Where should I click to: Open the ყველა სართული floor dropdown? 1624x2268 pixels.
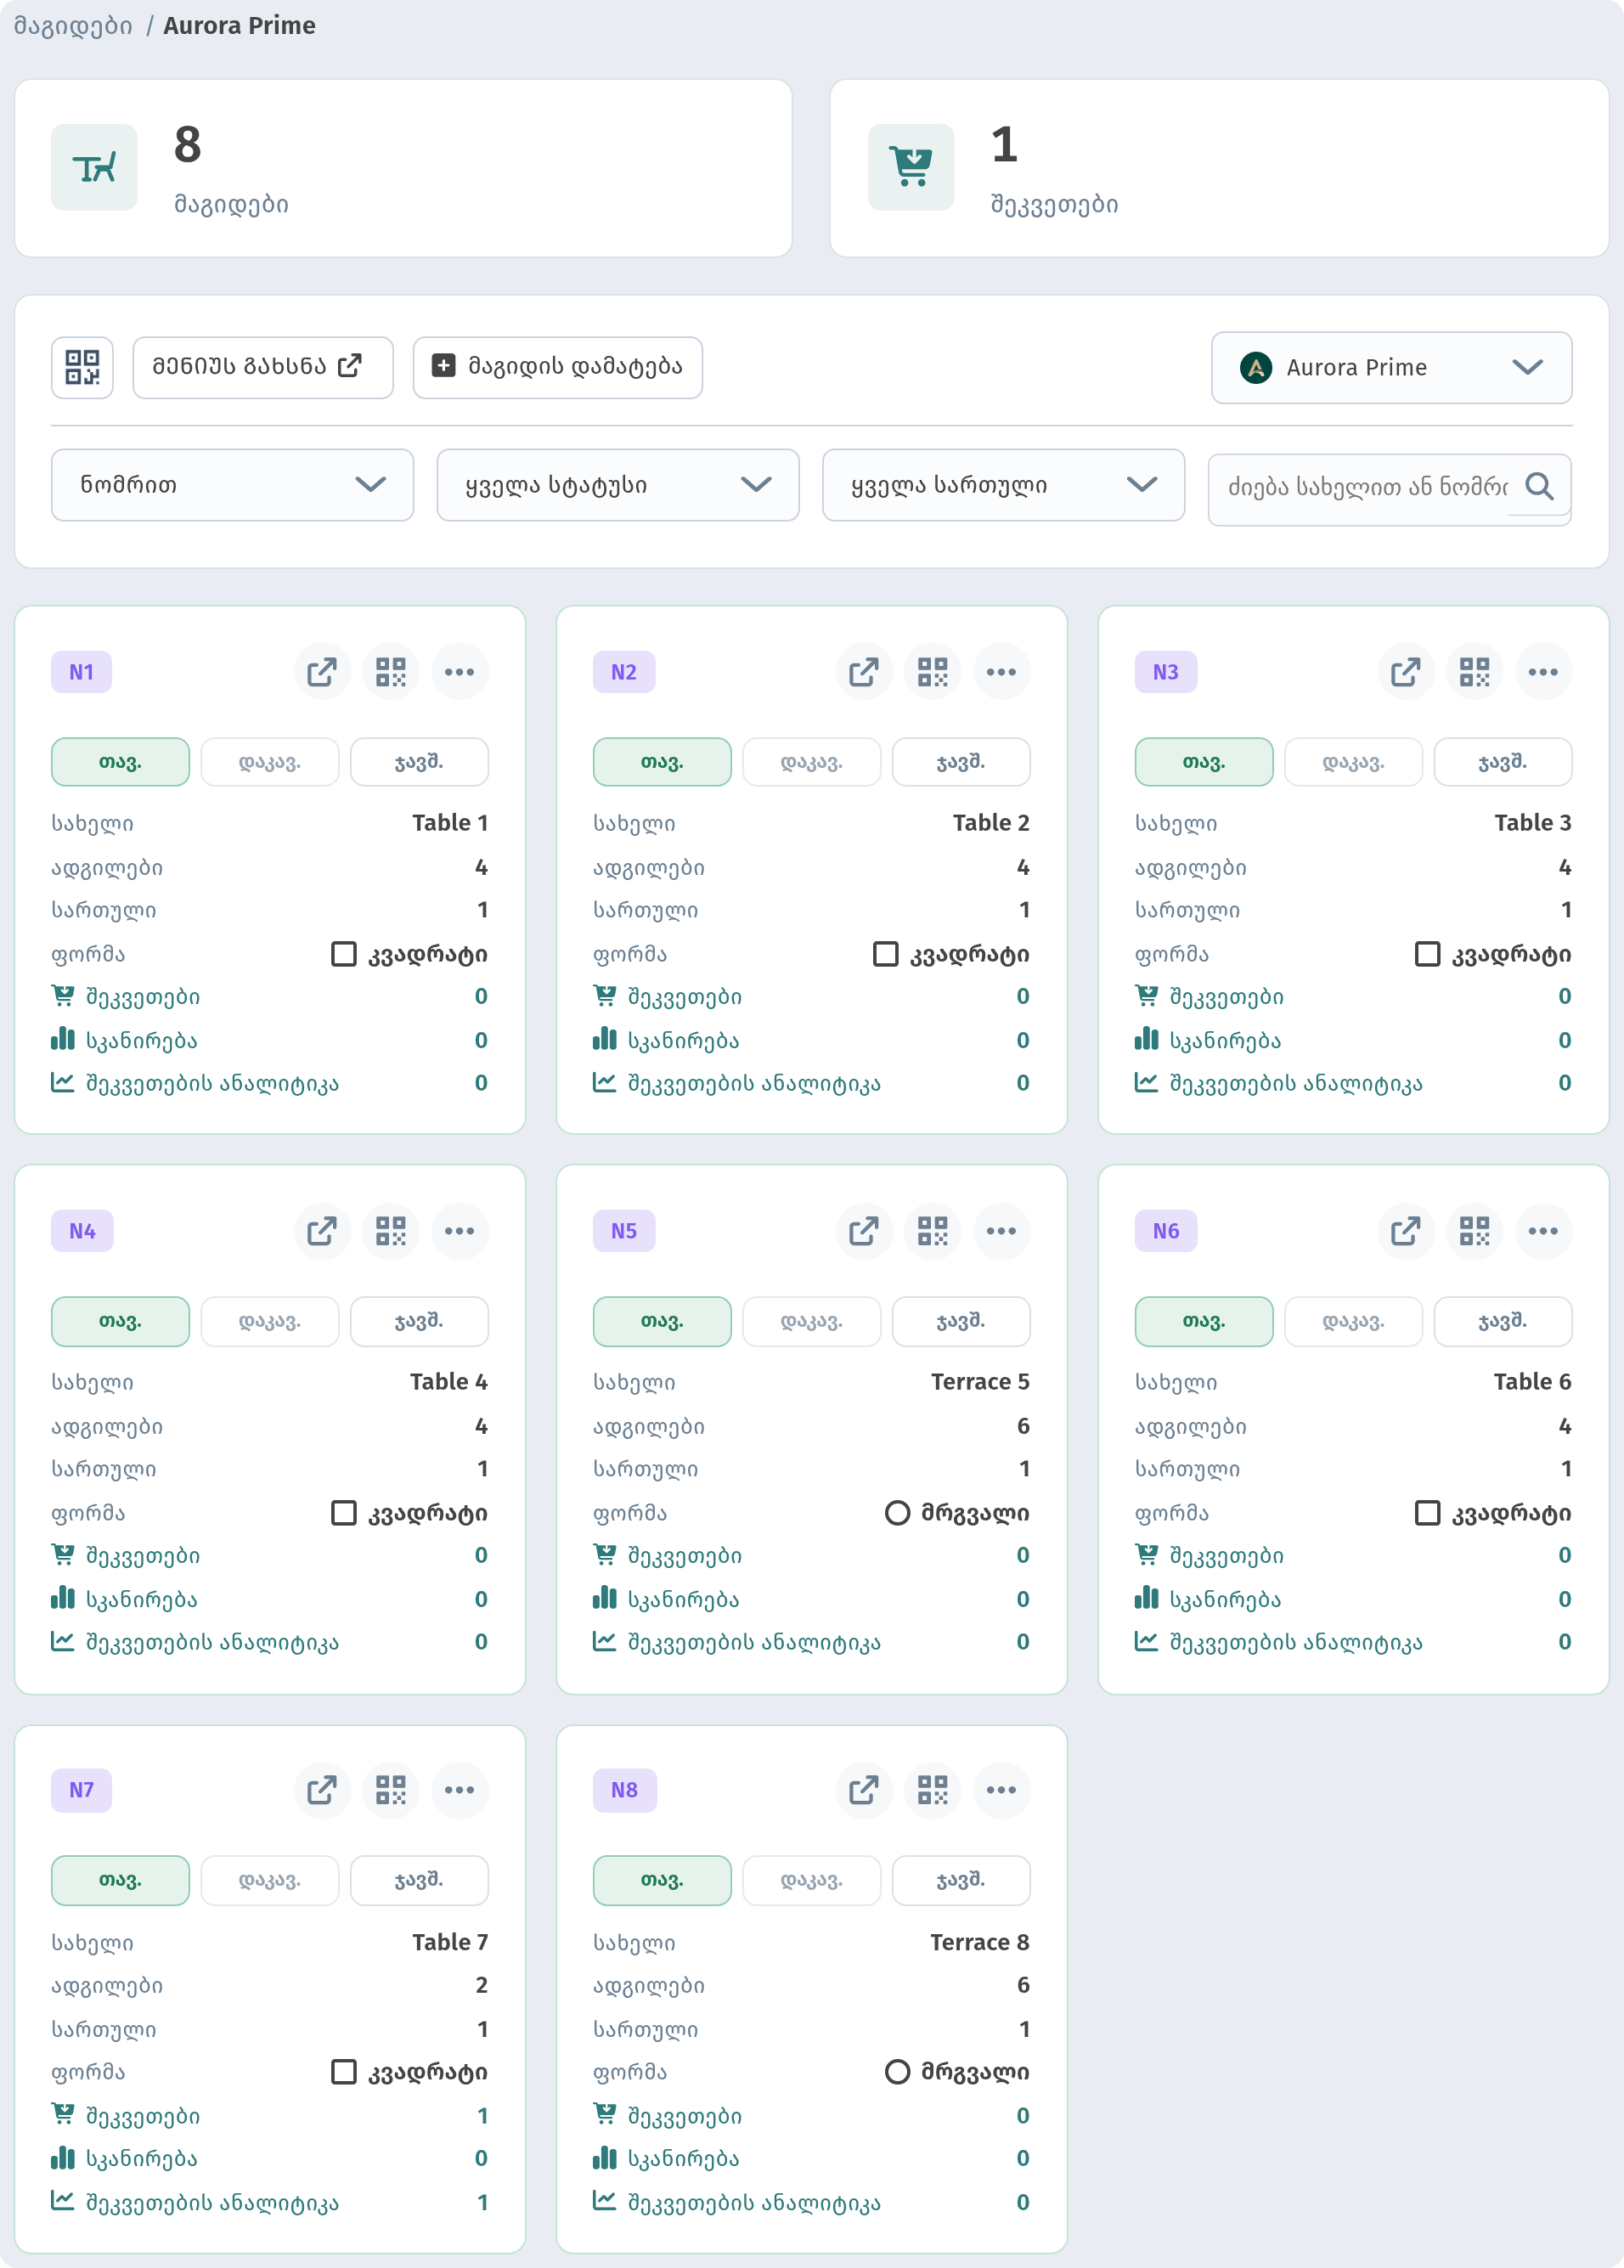(x=1003, y=485)
